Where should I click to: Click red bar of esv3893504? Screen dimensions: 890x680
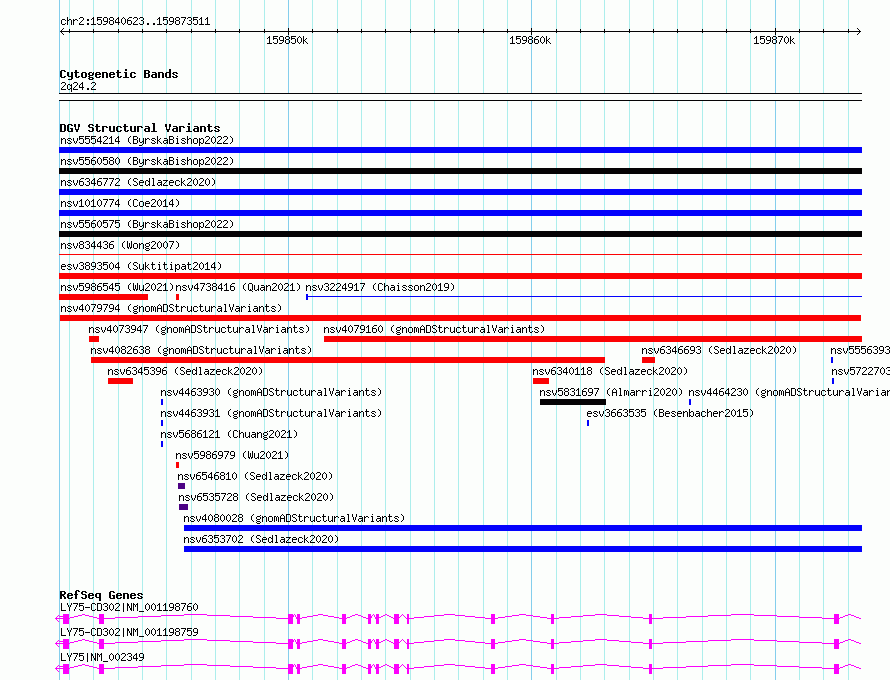tap(460, 276)
